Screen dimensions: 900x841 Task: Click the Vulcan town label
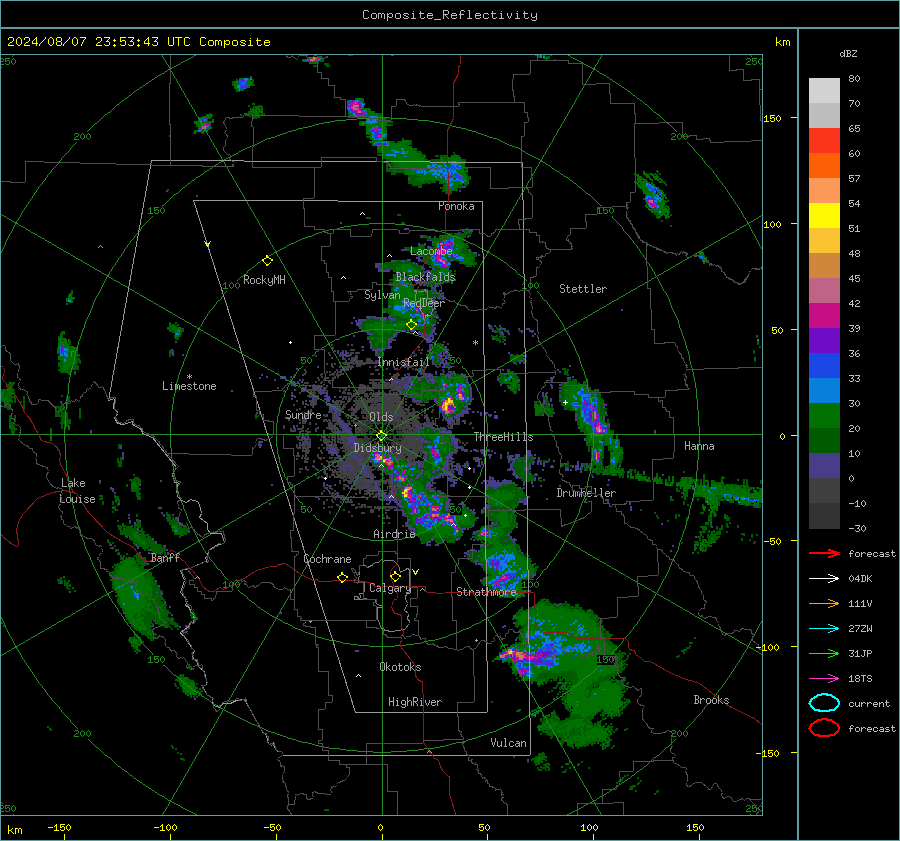(508, 743)
